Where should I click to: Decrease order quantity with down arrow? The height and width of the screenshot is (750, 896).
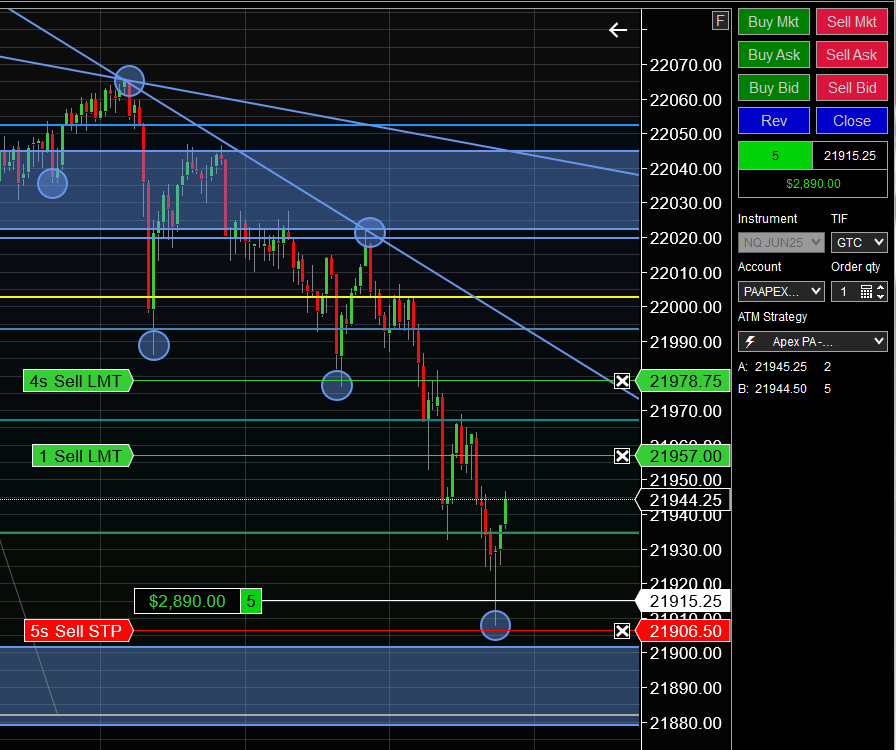(881, 296)
